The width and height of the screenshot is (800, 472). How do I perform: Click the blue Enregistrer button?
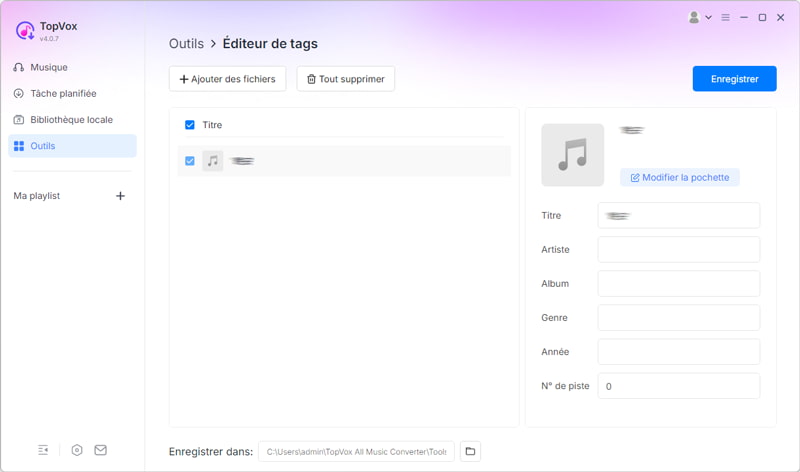(734, 79)
